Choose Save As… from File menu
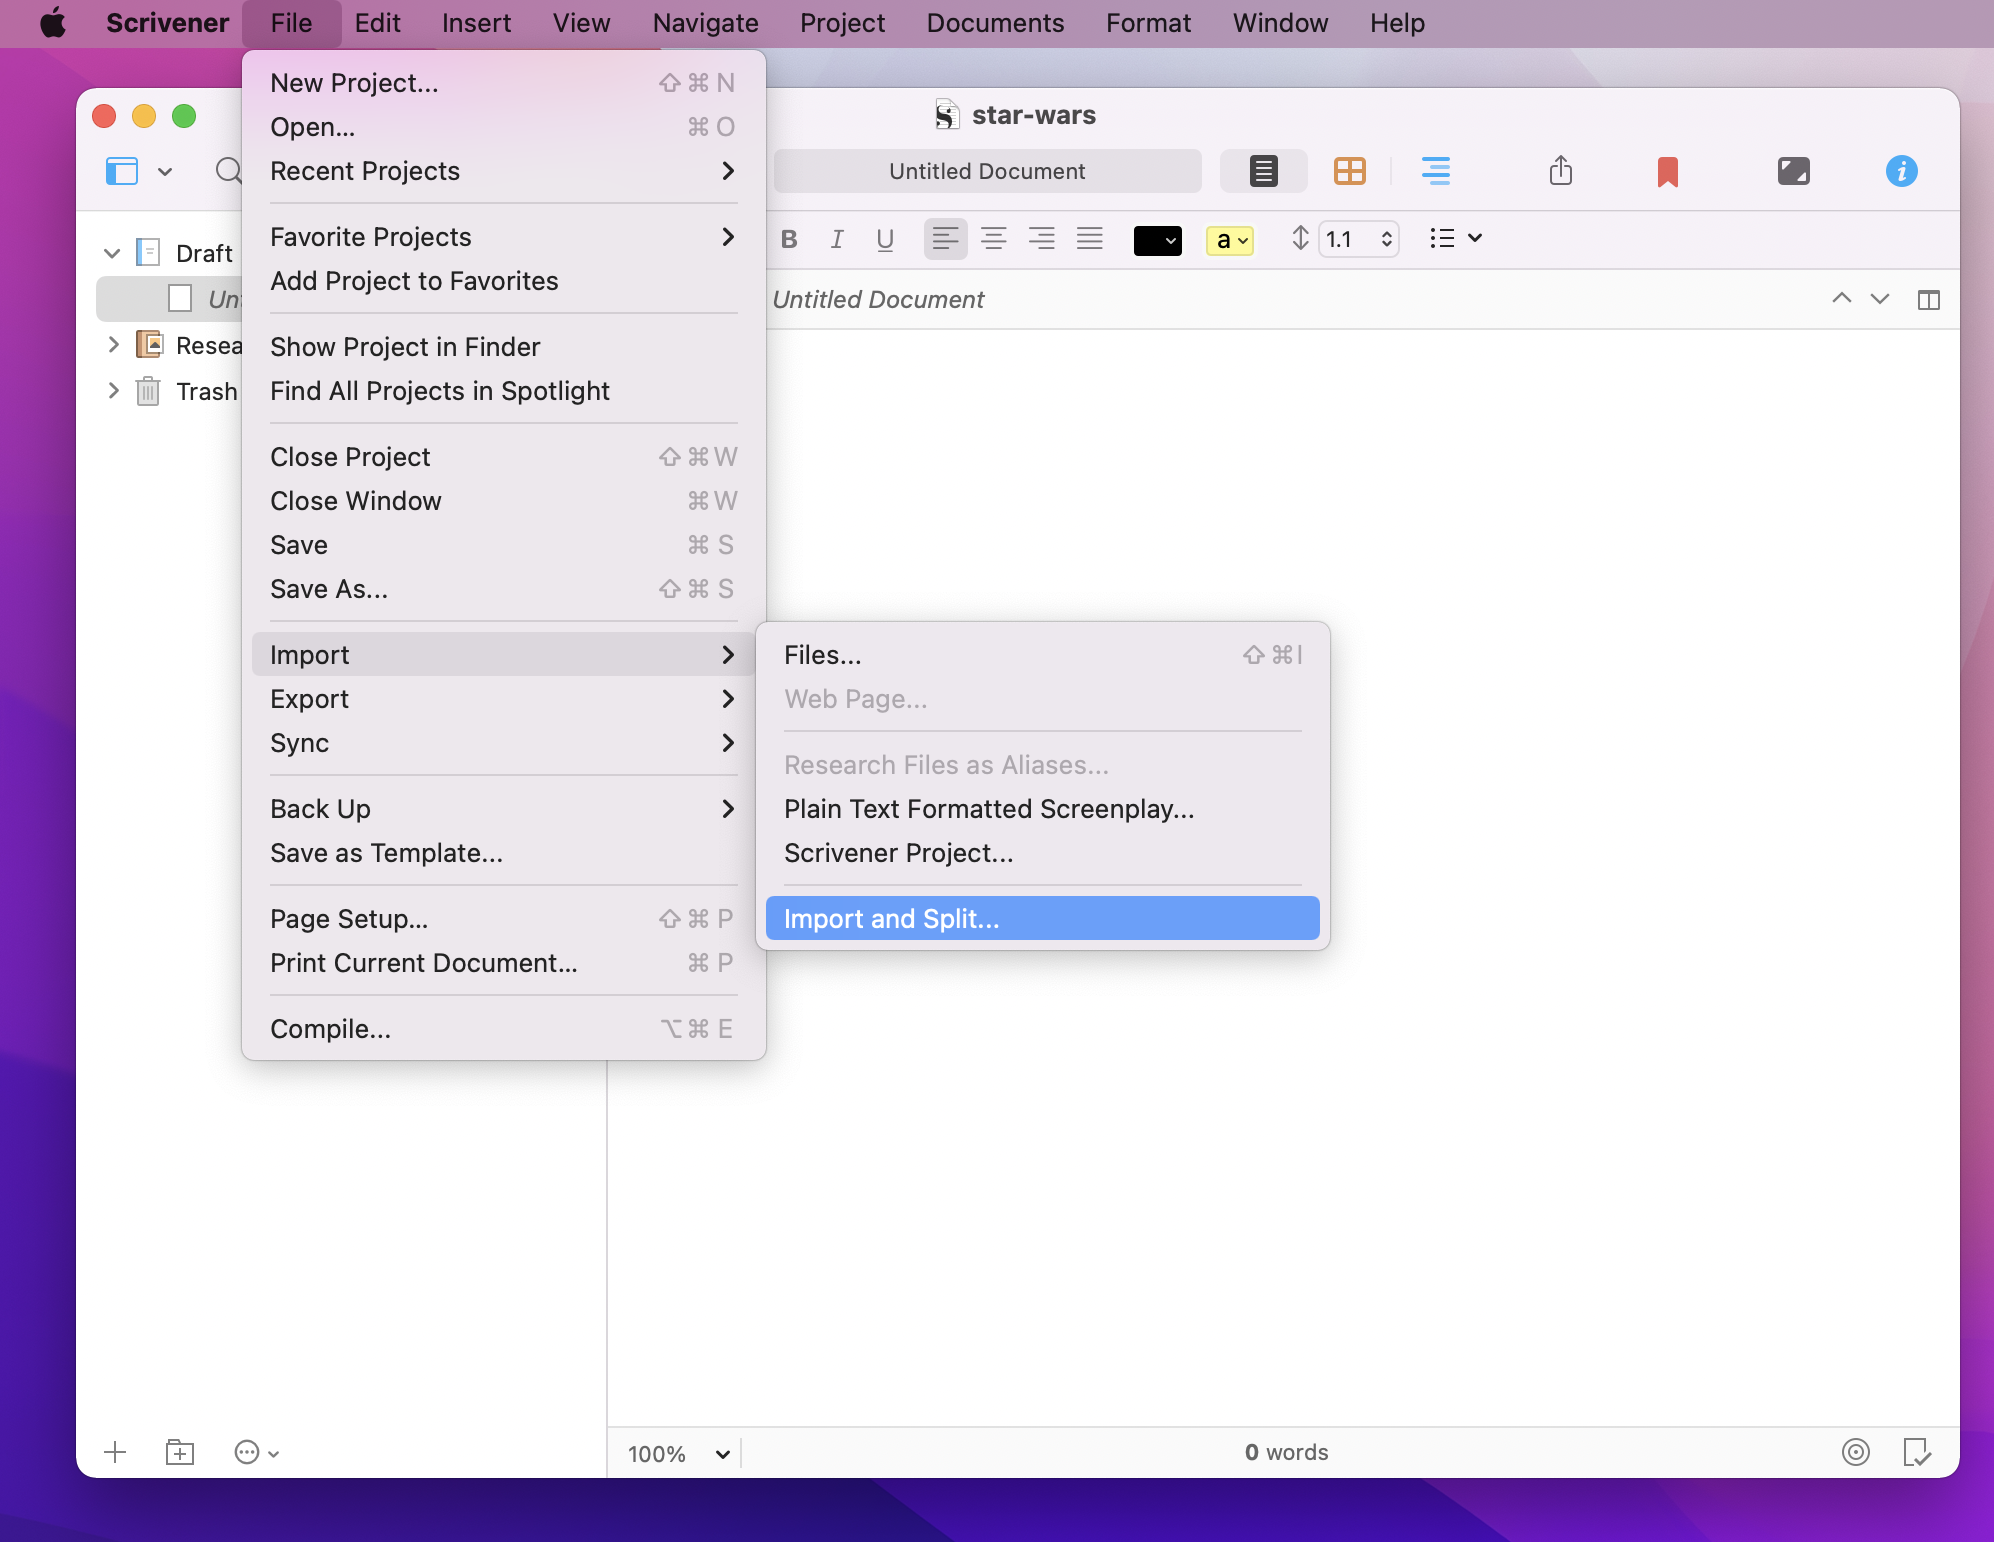 (503, 588)
